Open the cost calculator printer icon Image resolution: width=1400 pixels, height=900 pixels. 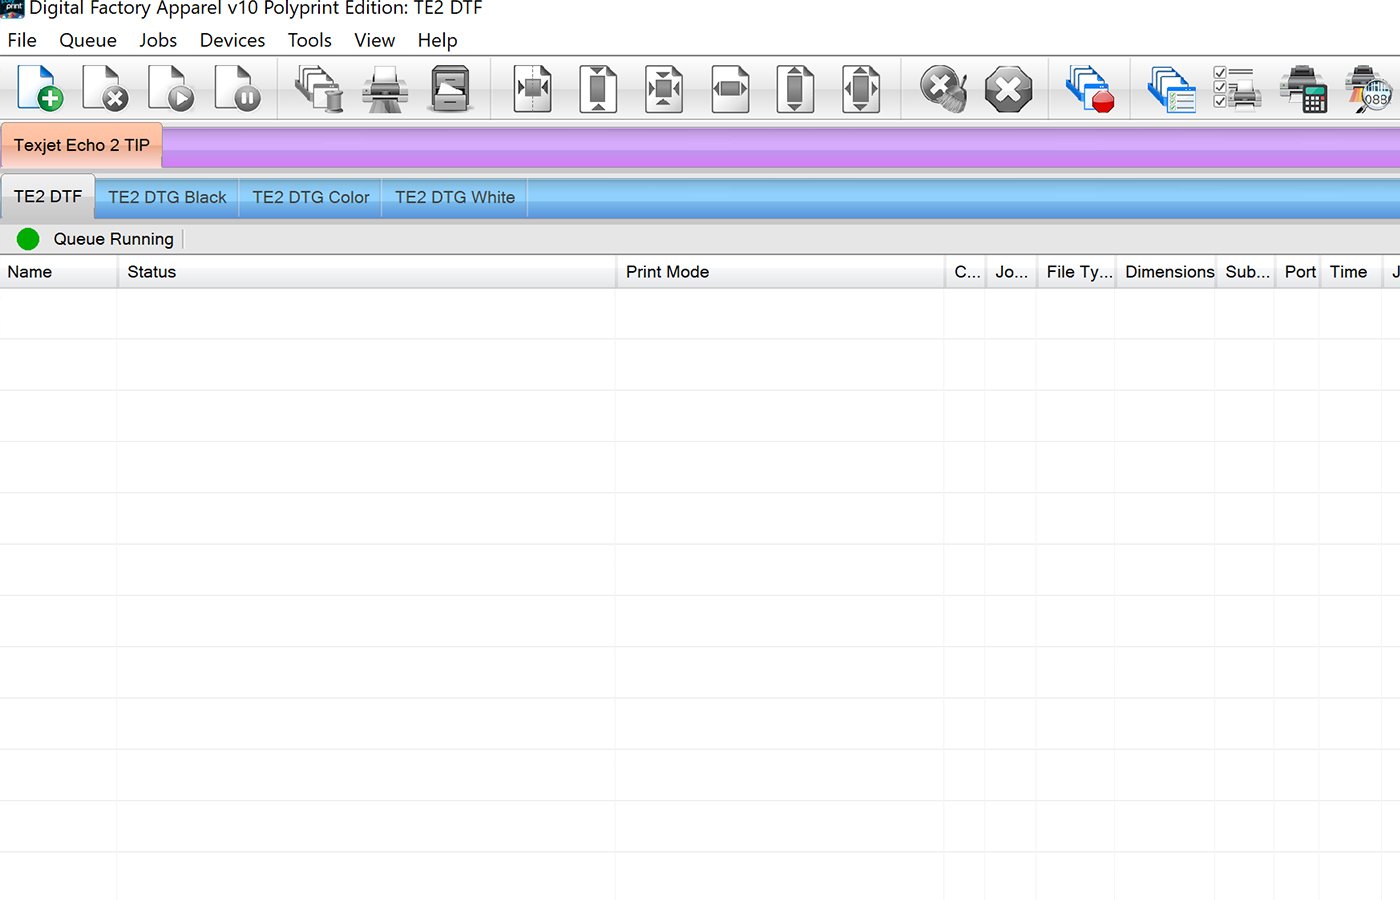pos(1303,88)
